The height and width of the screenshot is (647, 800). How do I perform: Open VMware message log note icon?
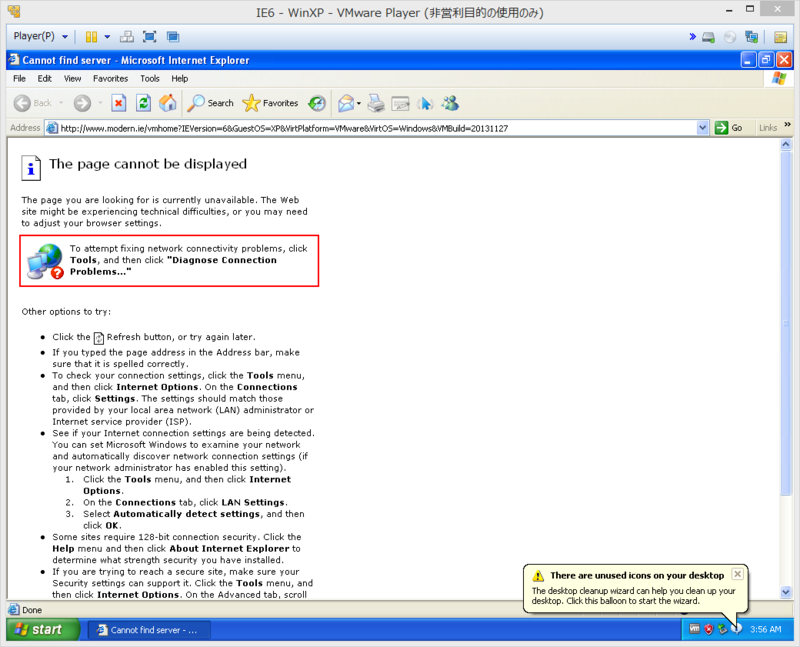780,37
